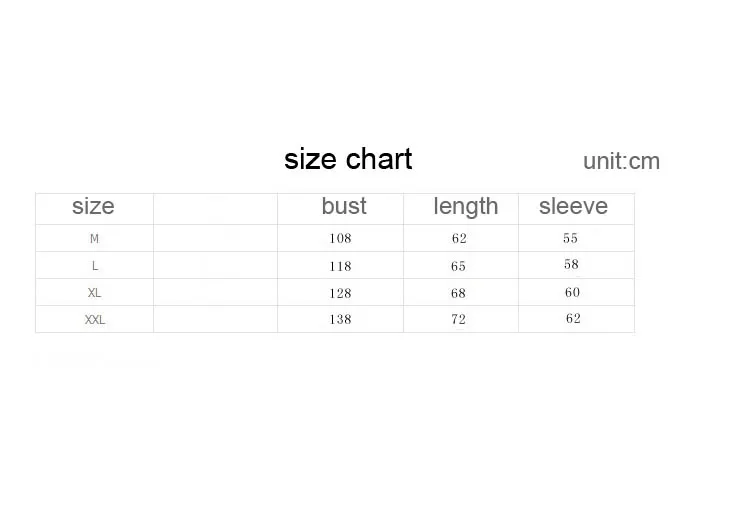Viewport: 750px width, 505px height.
Task: Click sleeve value 58
Action: (571, 264)
